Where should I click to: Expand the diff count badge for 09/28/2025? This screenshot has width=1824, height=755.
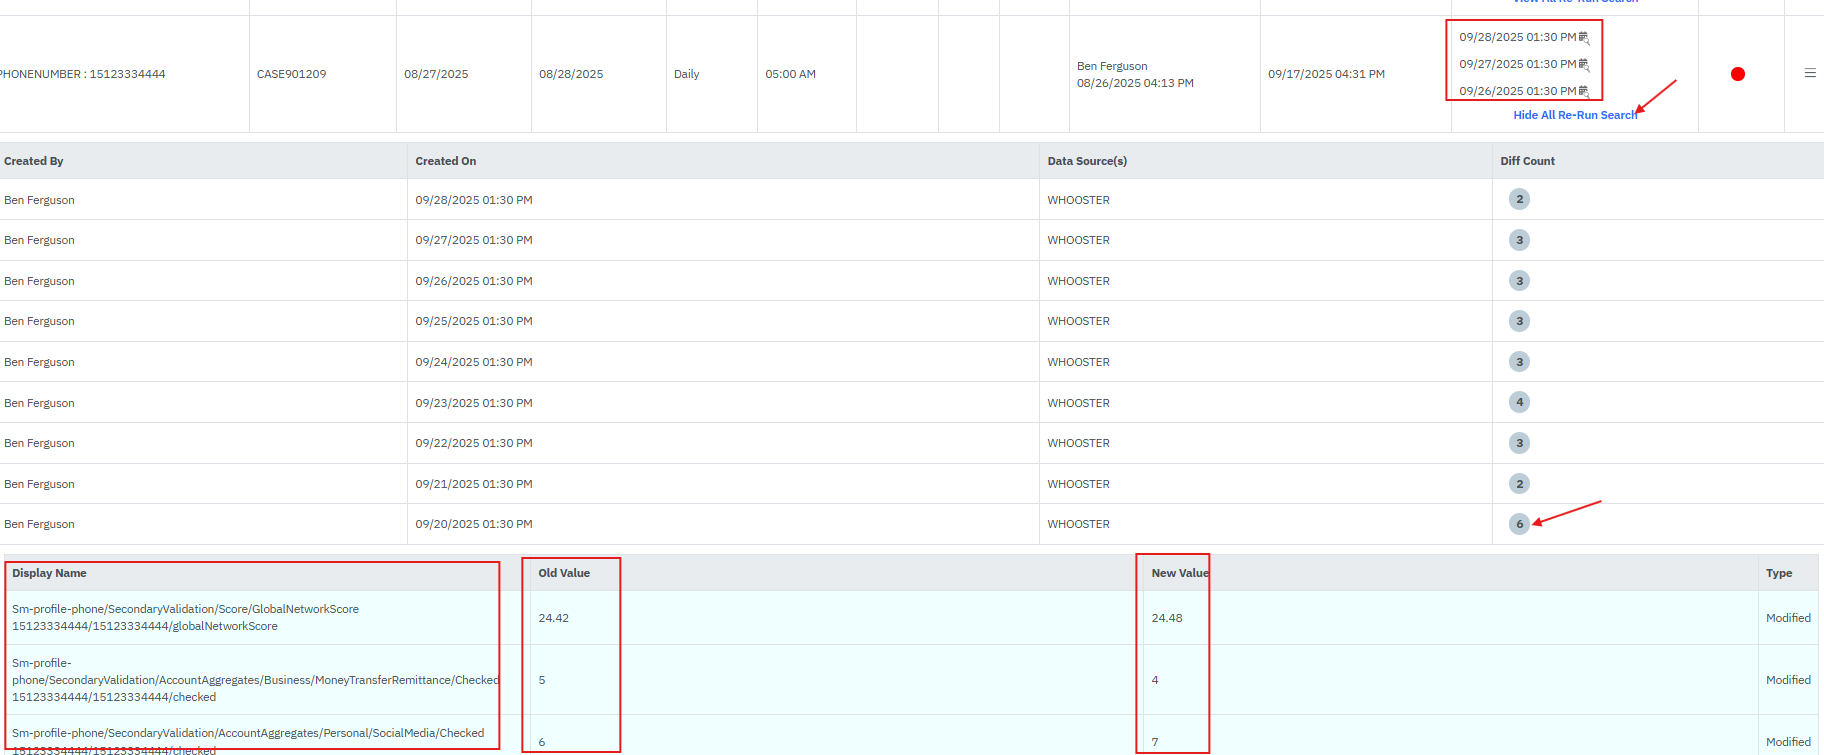click(1519, 199)
